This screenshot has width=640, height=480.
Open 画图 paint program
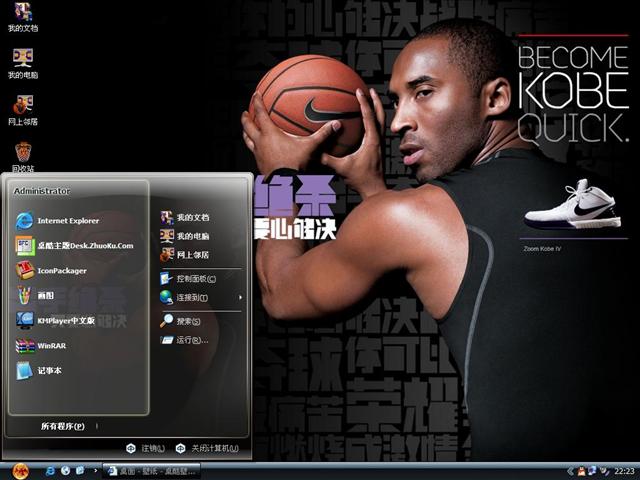[35, 296]
